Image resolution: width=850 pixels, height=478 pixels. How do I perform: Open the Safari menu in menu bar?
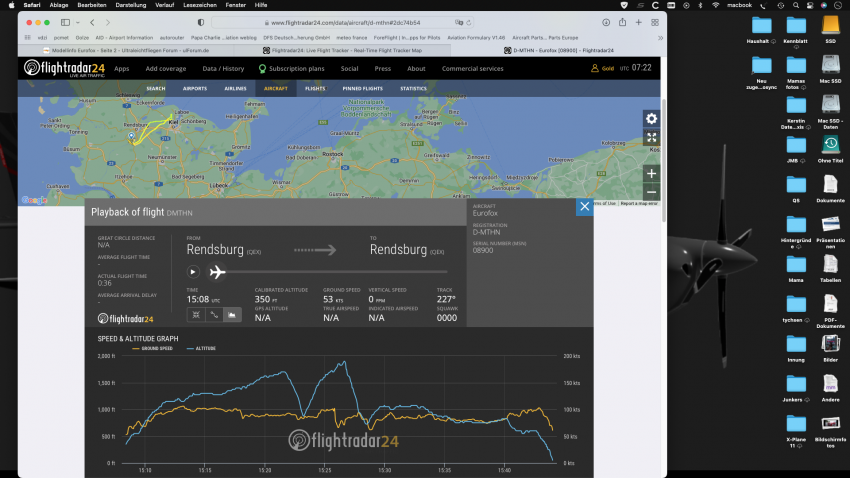coord(31,5)
